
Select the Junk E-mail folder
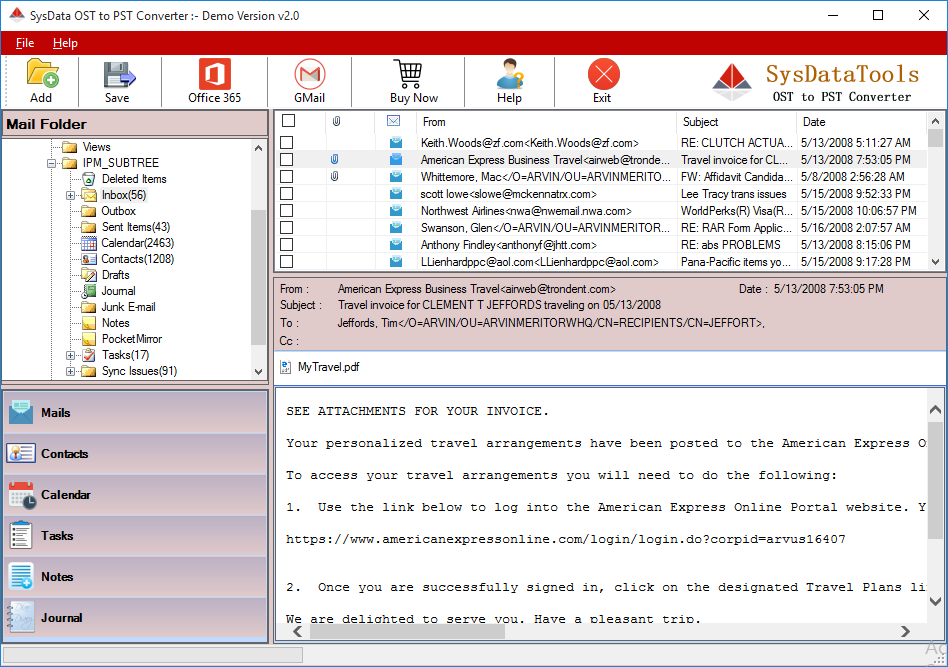point(128,307)
